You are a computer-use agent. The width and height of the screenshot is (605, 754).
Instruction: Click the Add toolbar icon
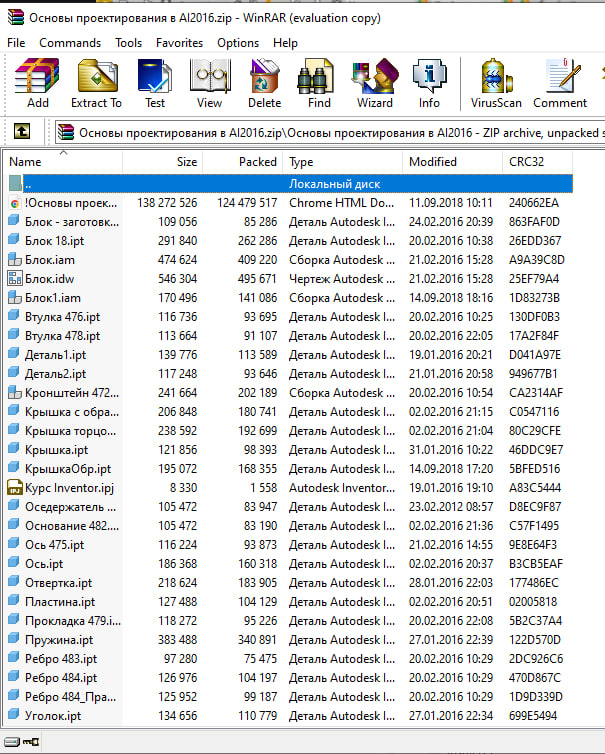pyautogui.click(x=37, y=76)
